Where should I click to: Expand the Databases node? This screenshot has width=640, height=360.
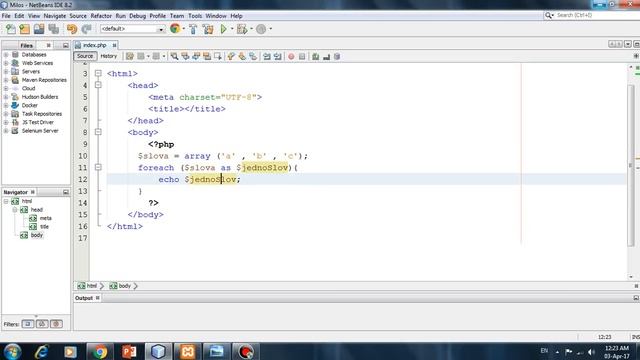(x=6, y=54)
